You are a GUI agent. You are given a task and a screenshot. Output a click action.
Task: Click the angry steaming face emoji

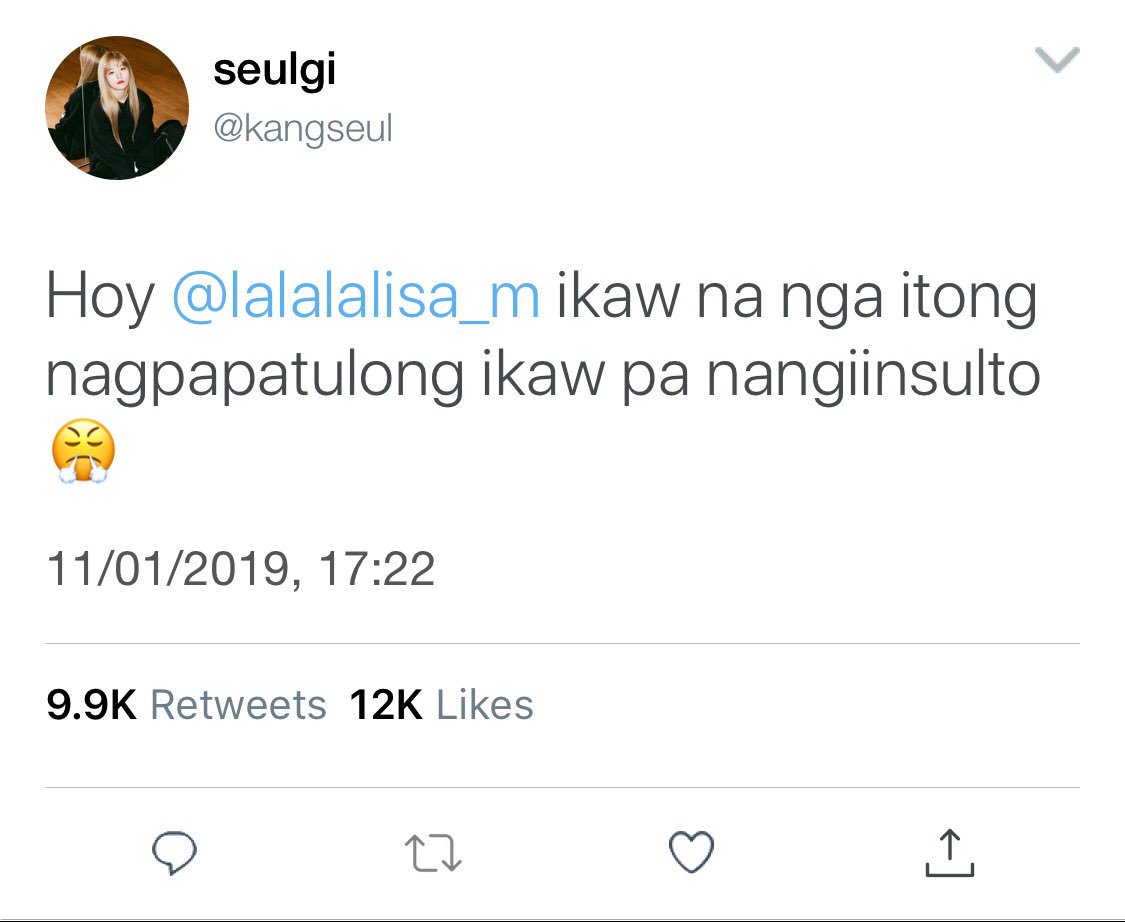83,451
